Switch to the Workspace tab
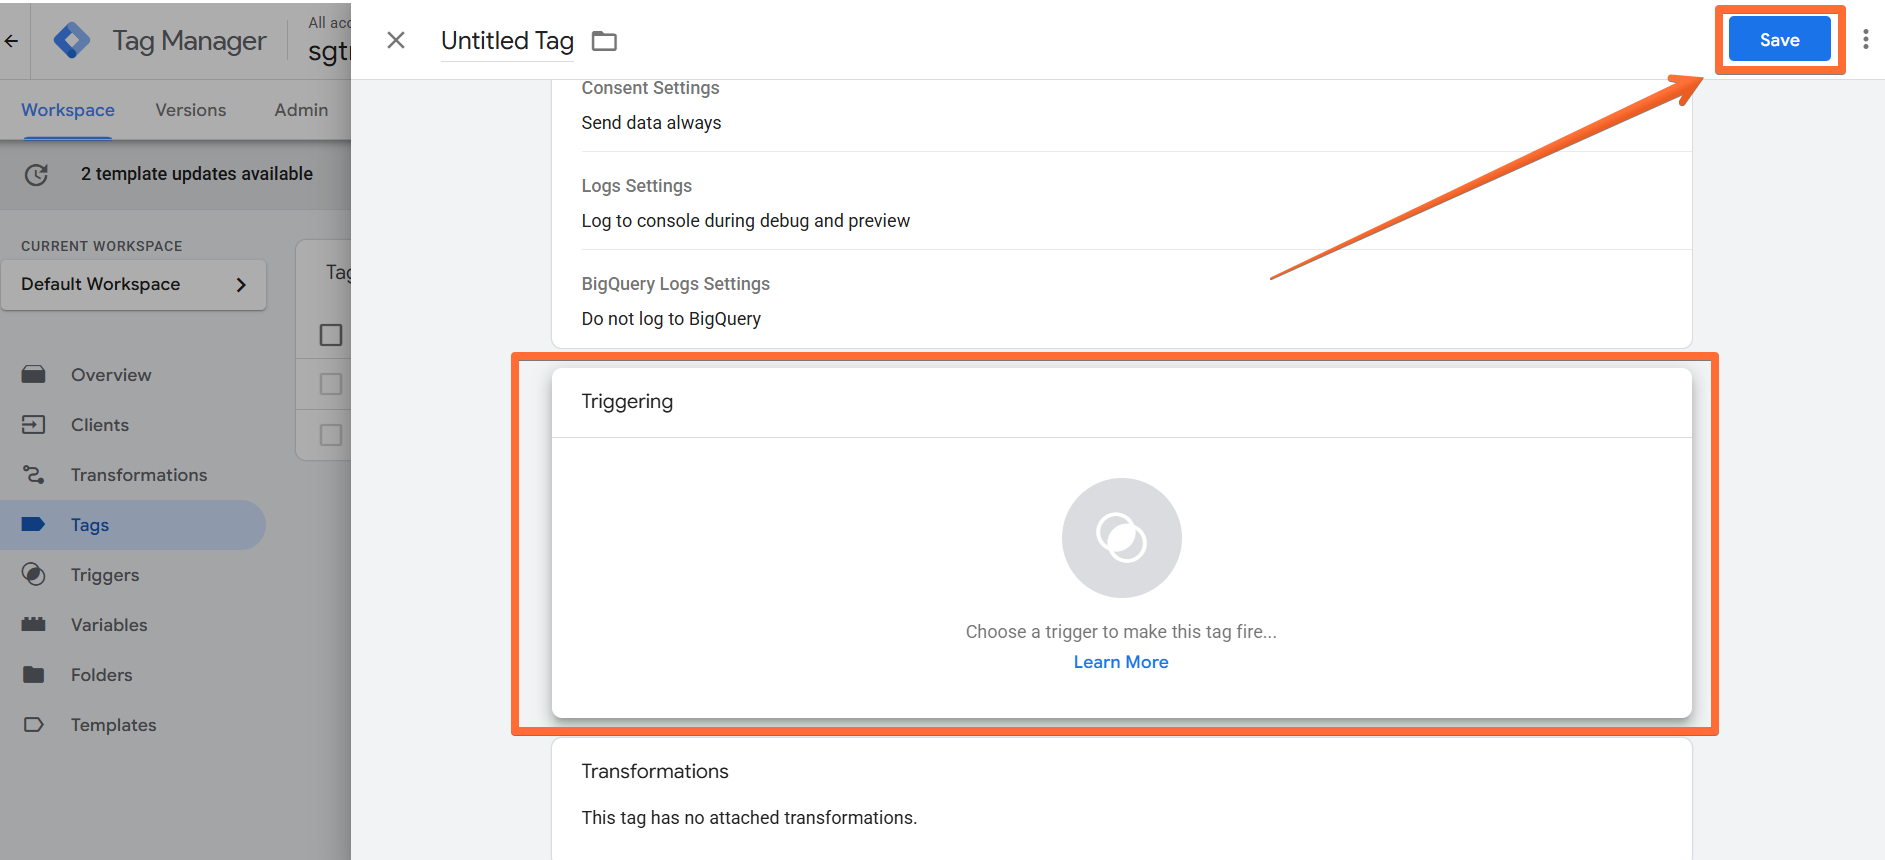1885x860 pixels. click(x=68, y=110)
